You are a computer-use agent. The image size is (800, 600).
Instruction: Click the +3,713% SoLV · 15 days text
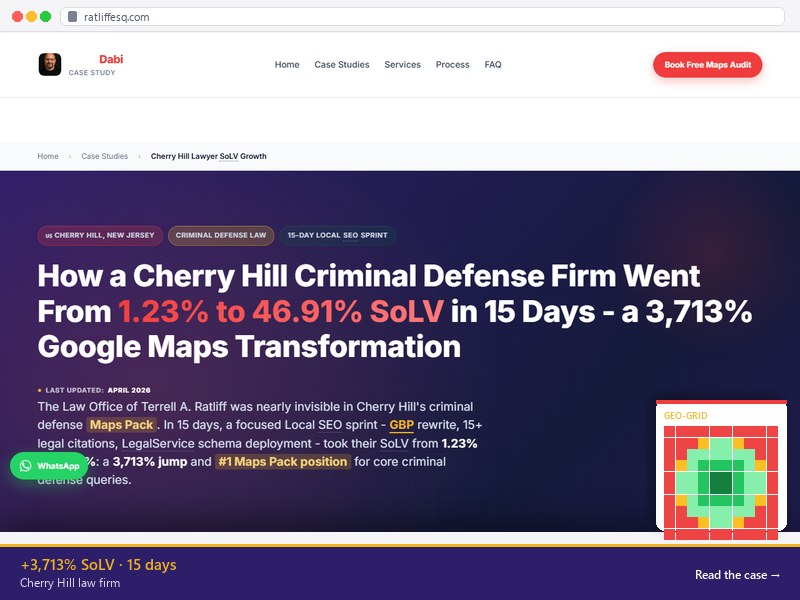click(98, 564)
